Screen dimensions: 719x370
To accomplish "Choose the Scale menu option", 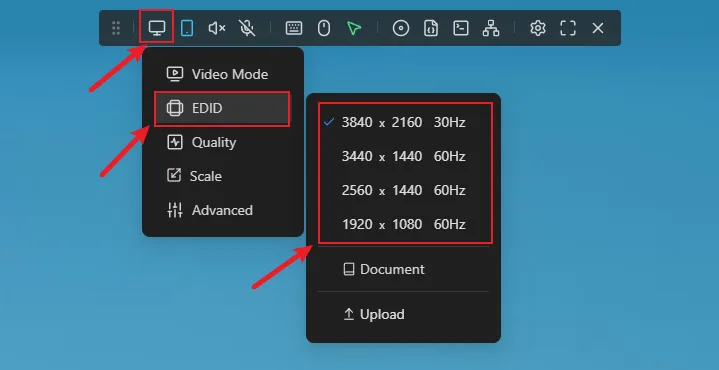I will click(223, 176).
